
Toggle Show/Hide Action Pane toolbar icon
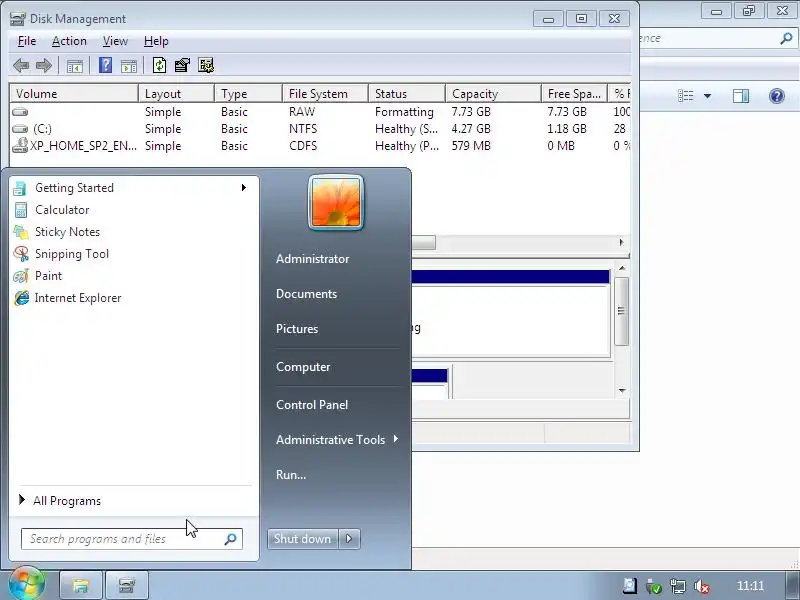(129, 66)
